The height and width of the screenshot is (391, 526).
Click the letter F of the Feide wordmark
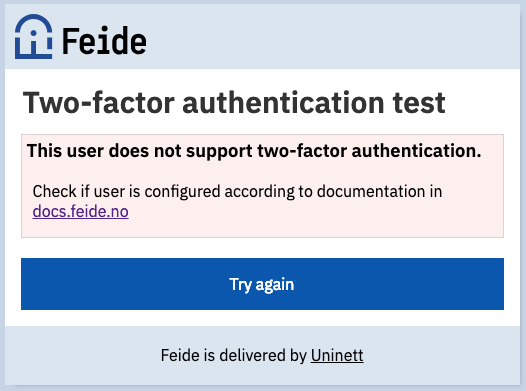[70, 41]
